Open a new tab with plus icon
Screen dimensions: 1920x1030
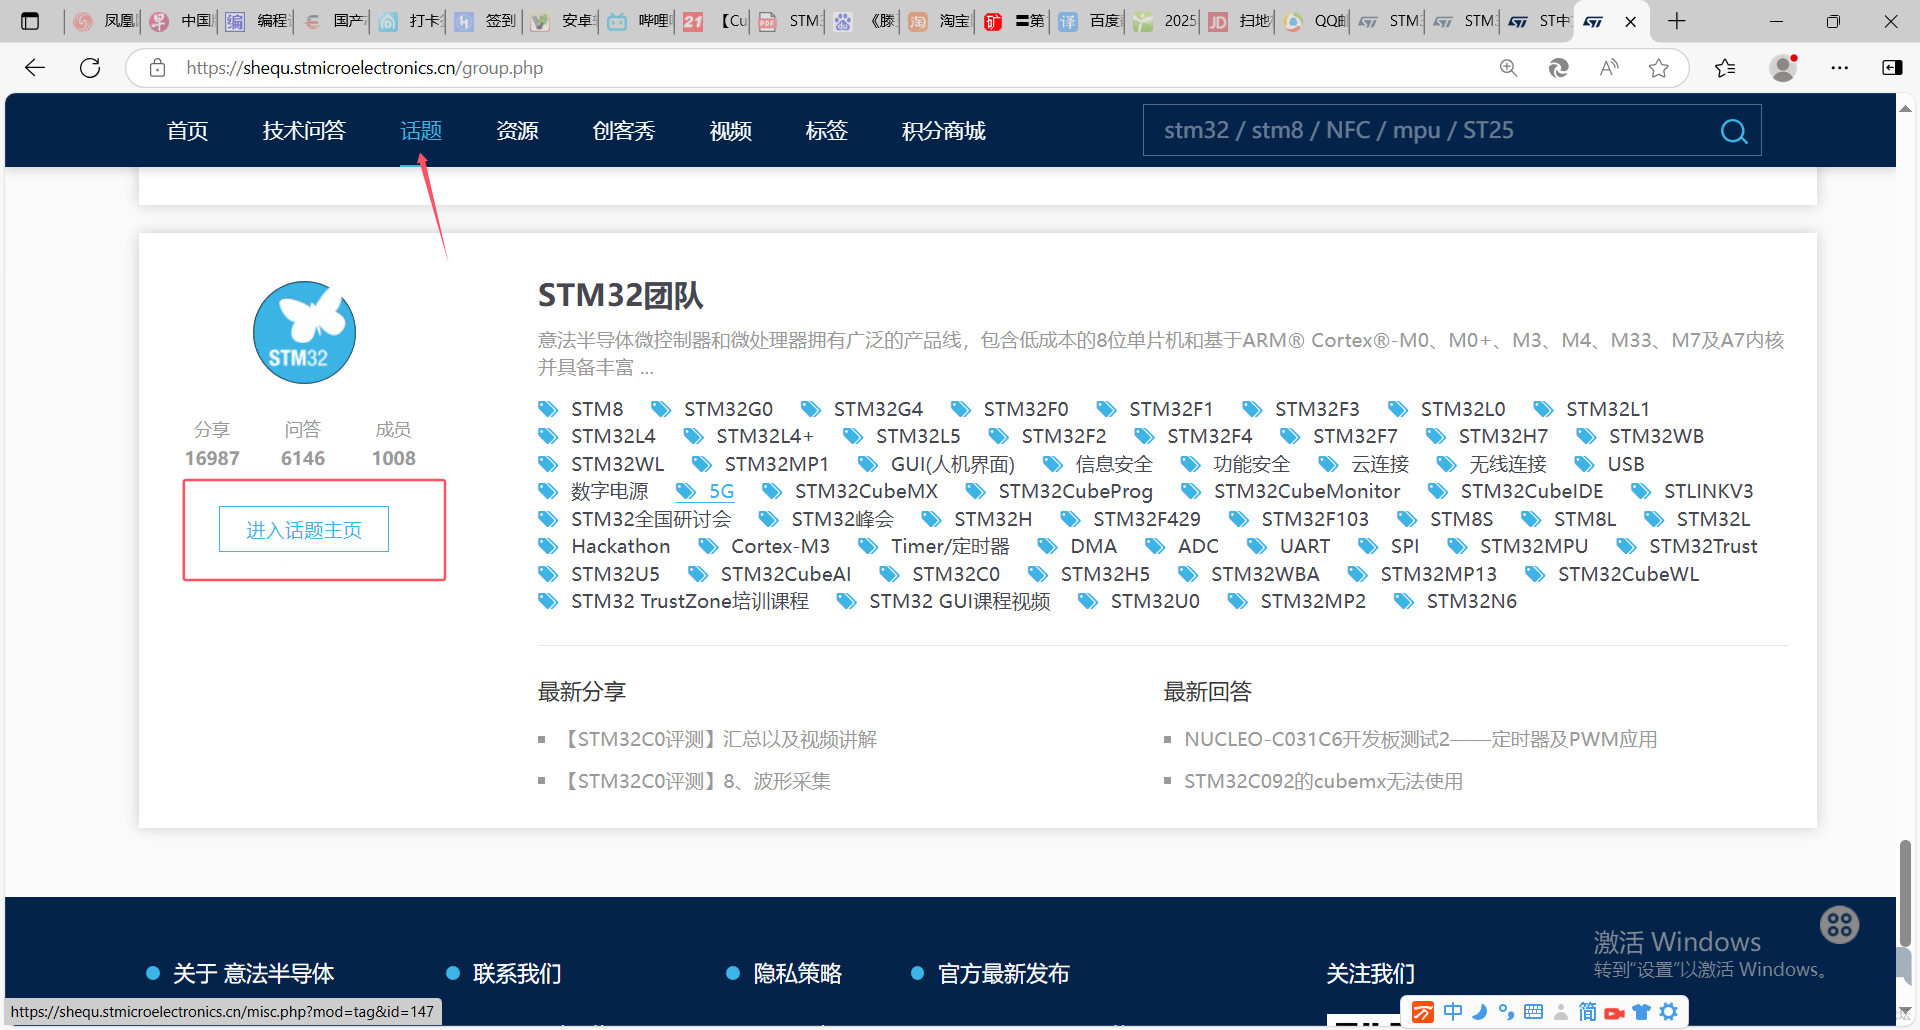tap(1677, 21)
